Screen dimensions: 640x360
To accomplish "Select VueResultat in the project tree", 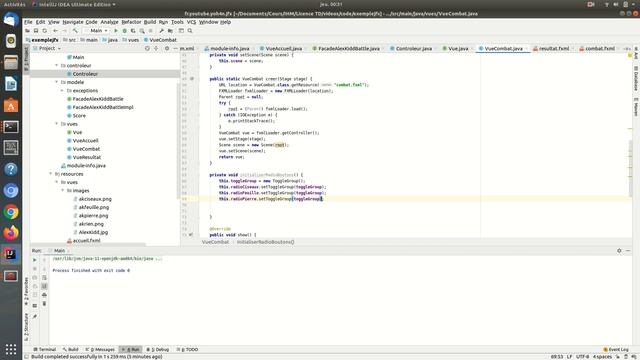I will point(87,157).
